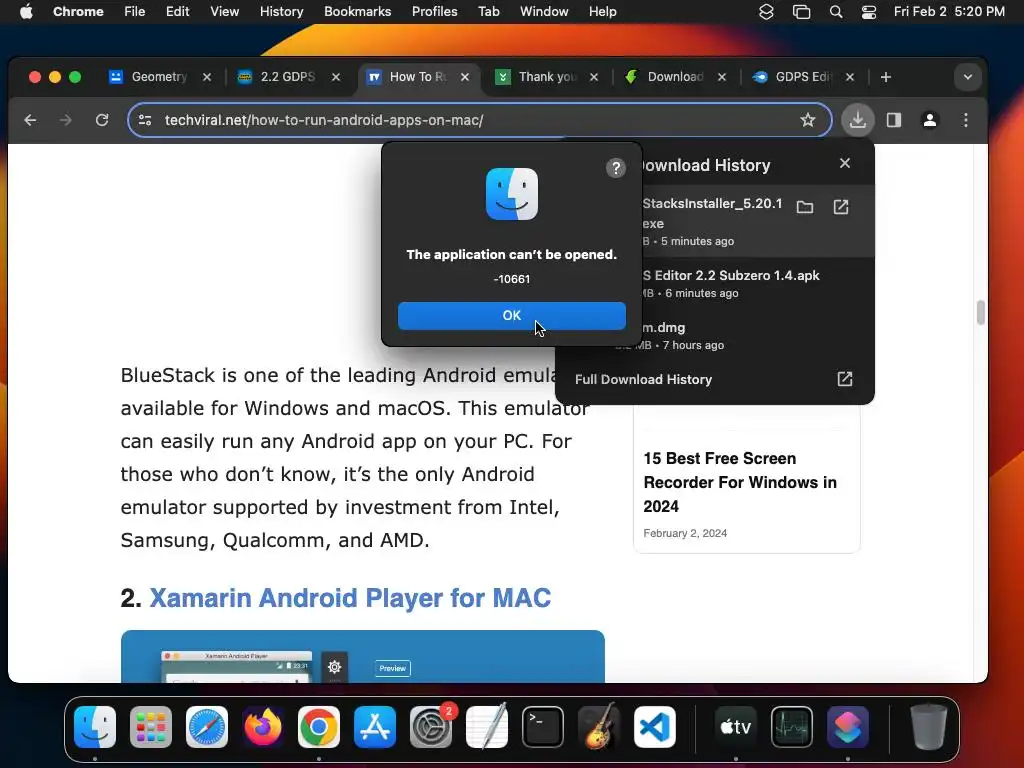Open the Xamarin Android Player for MAC link
The image size is (1024, 768).
(350, 598)
